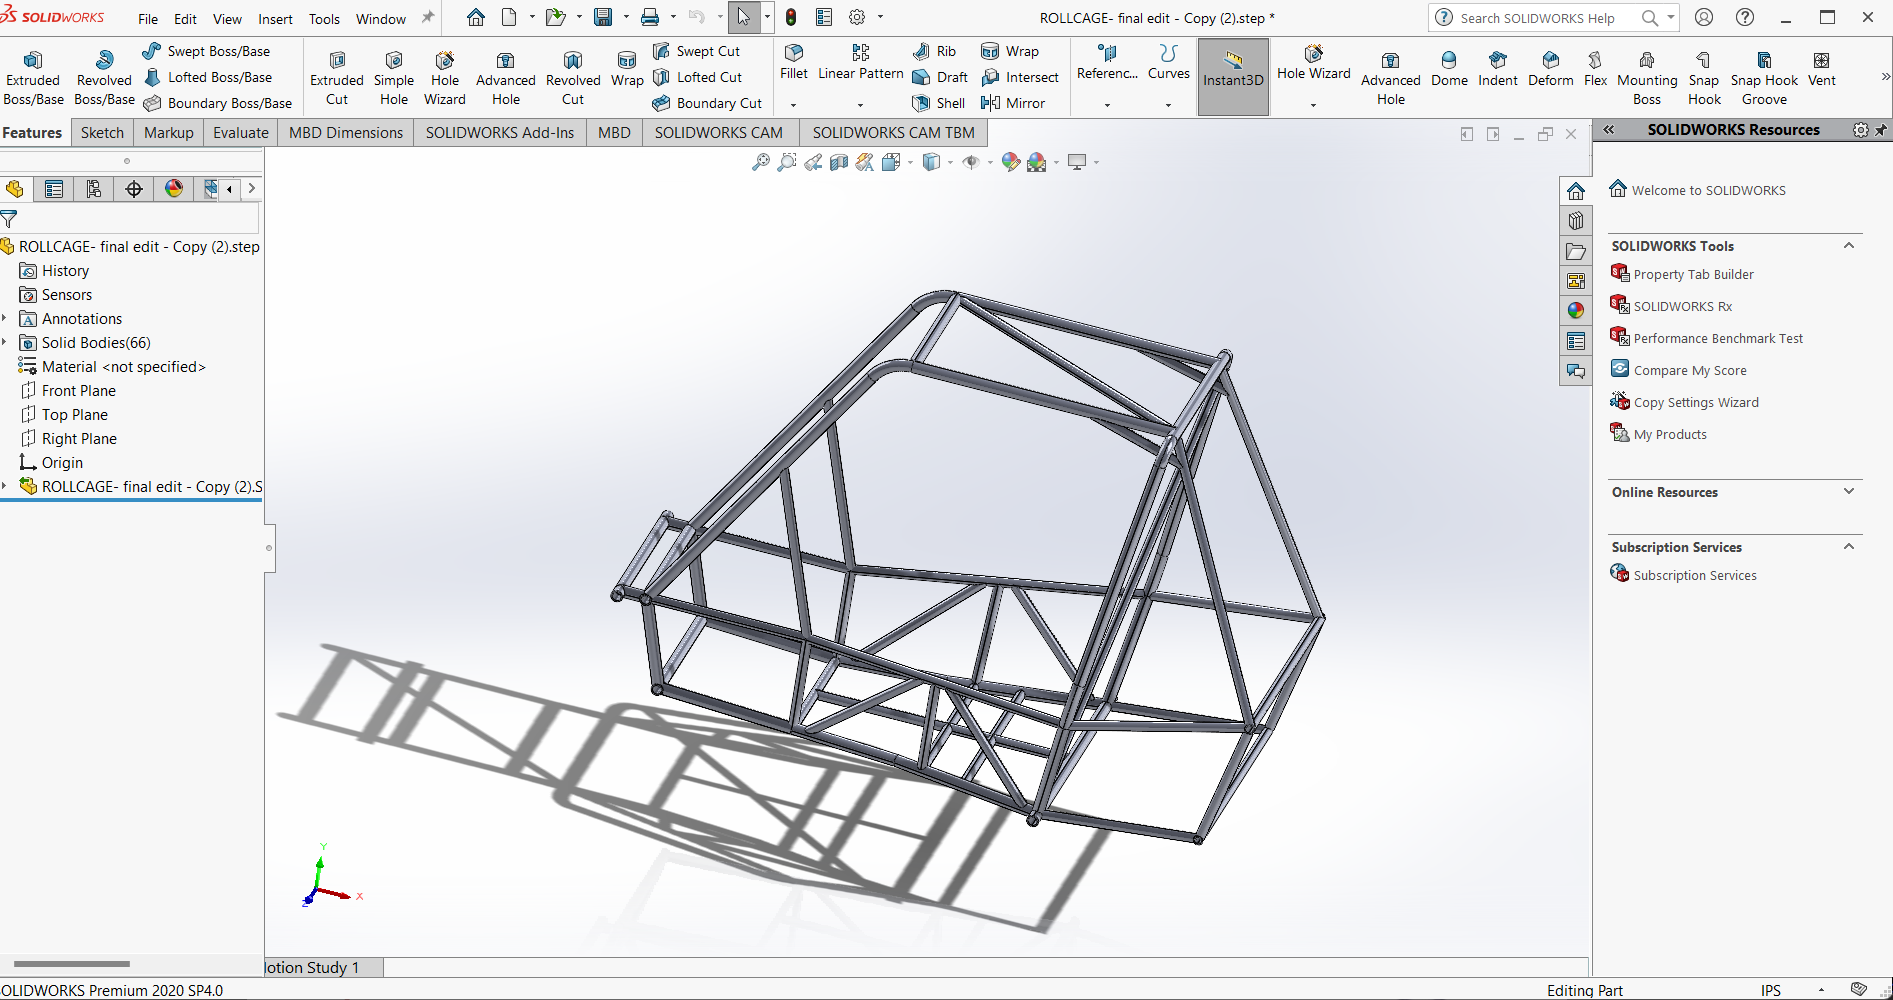This screenshot has height=1000, width=1893.
Task: Select the Deform tool
Action: (x=1551, y=69)
